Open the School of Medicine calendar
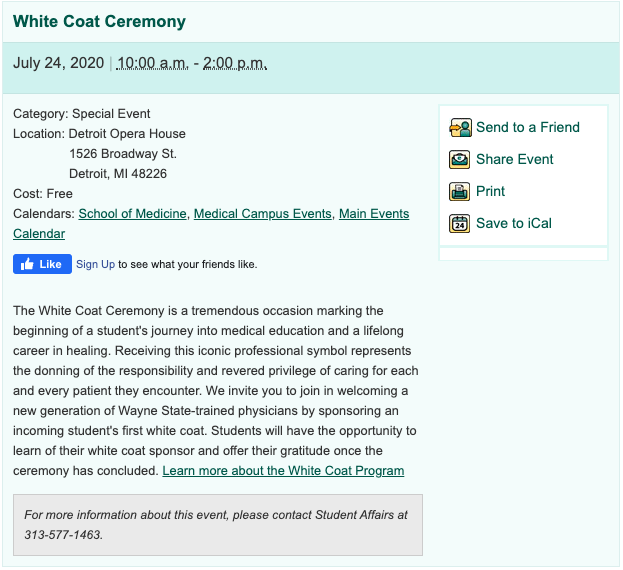623x570 pixels. 132,214
